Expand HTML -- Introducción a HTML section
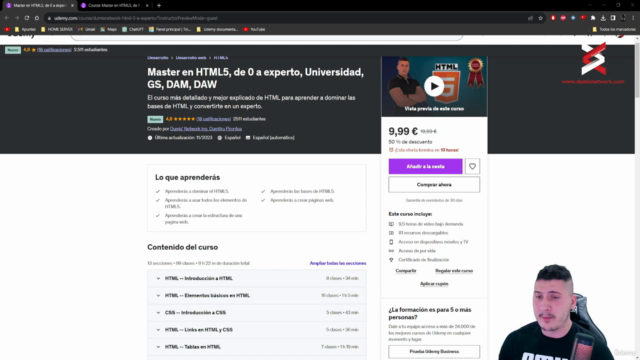640x360 pixels. coord(257,278)
